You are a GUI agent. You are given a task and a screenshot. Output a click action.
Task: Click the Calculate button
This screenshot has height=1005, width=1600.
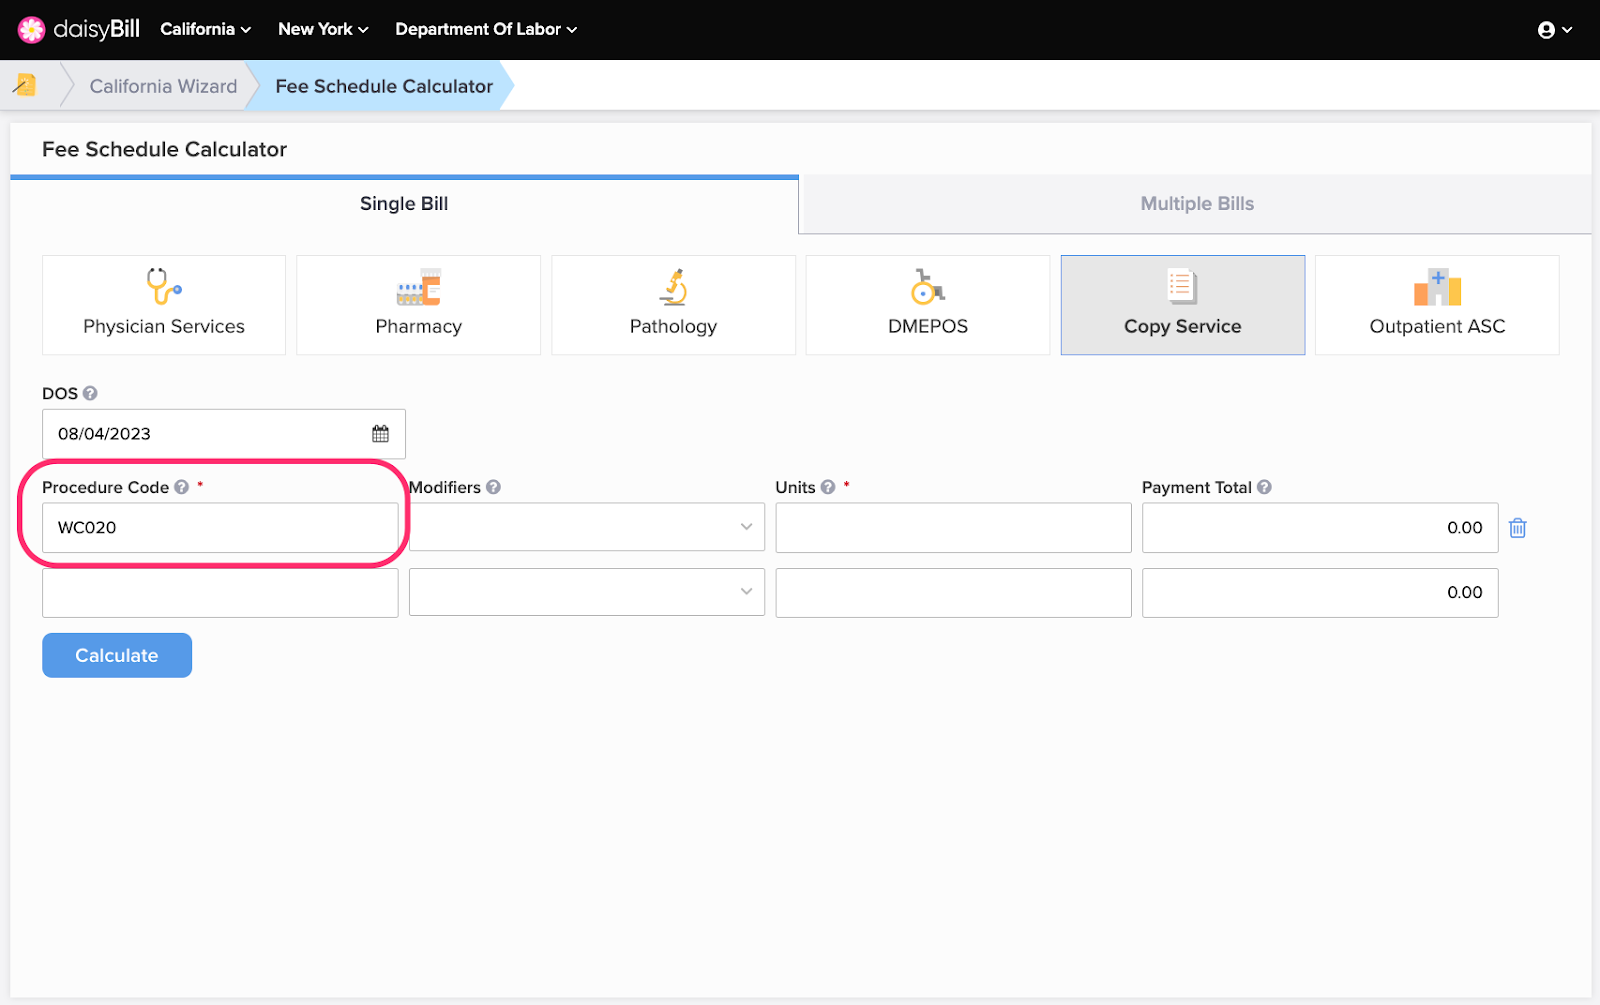[x=117, y=655]
